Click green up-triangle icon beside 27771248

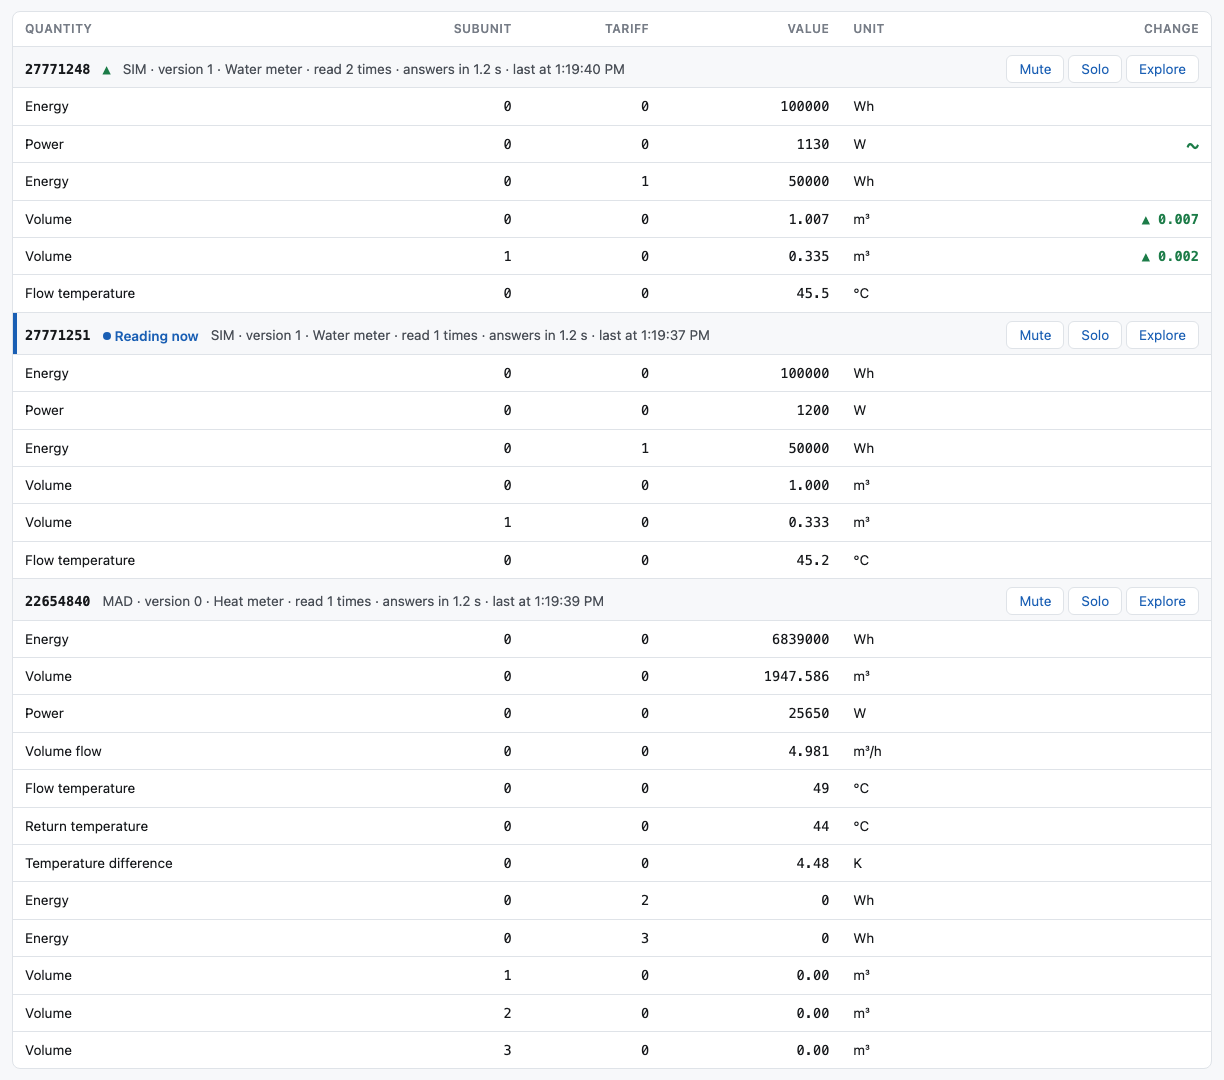[x=106, y=70]
